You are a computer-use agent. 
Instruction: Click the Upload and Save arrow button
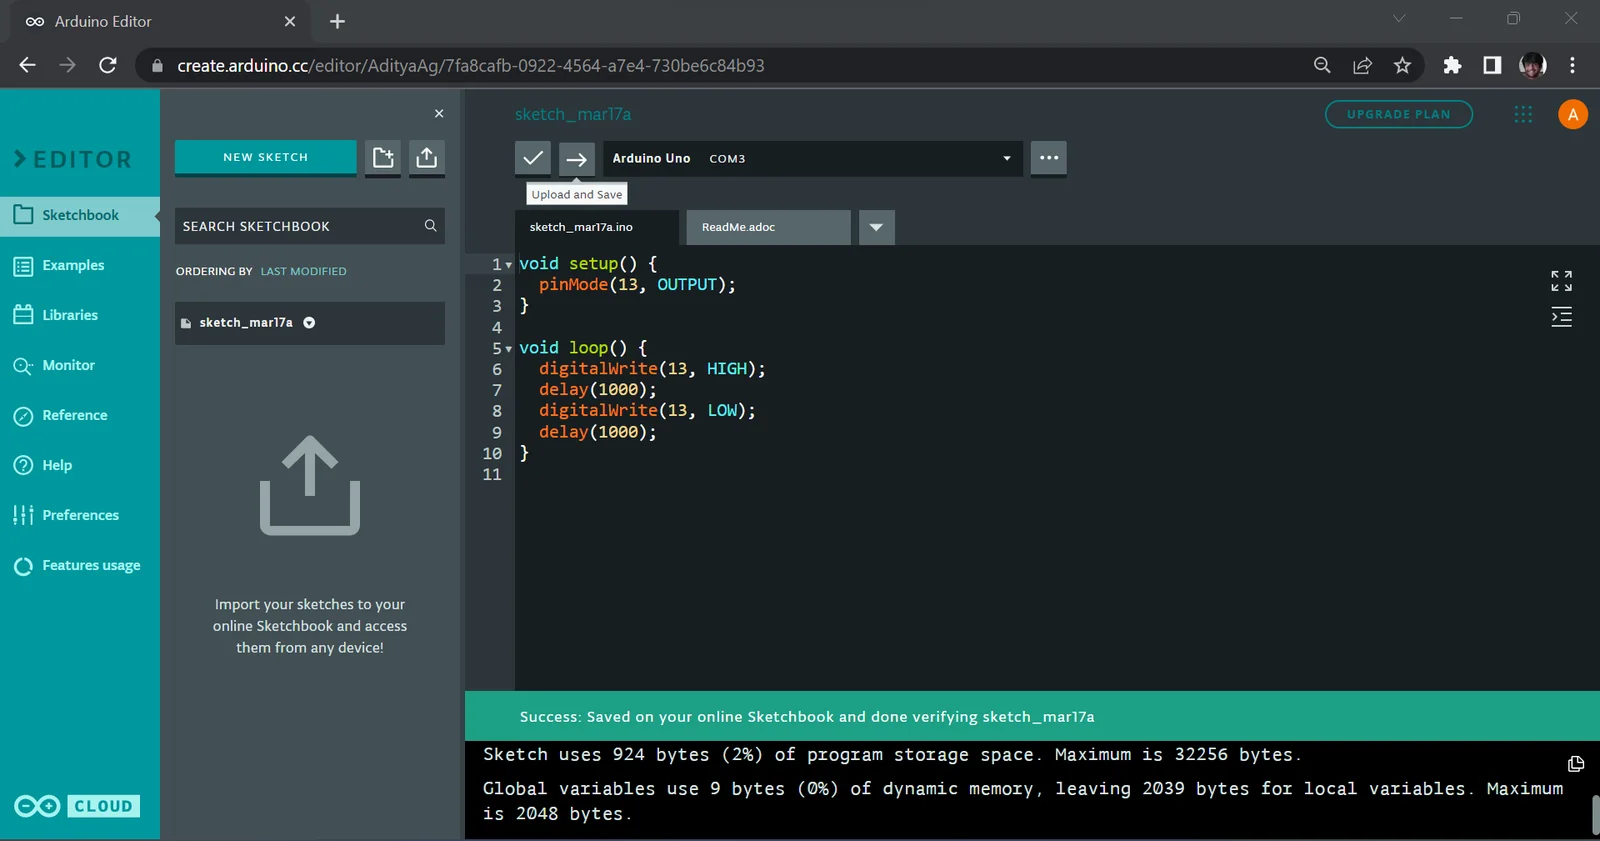coord(577,158)
